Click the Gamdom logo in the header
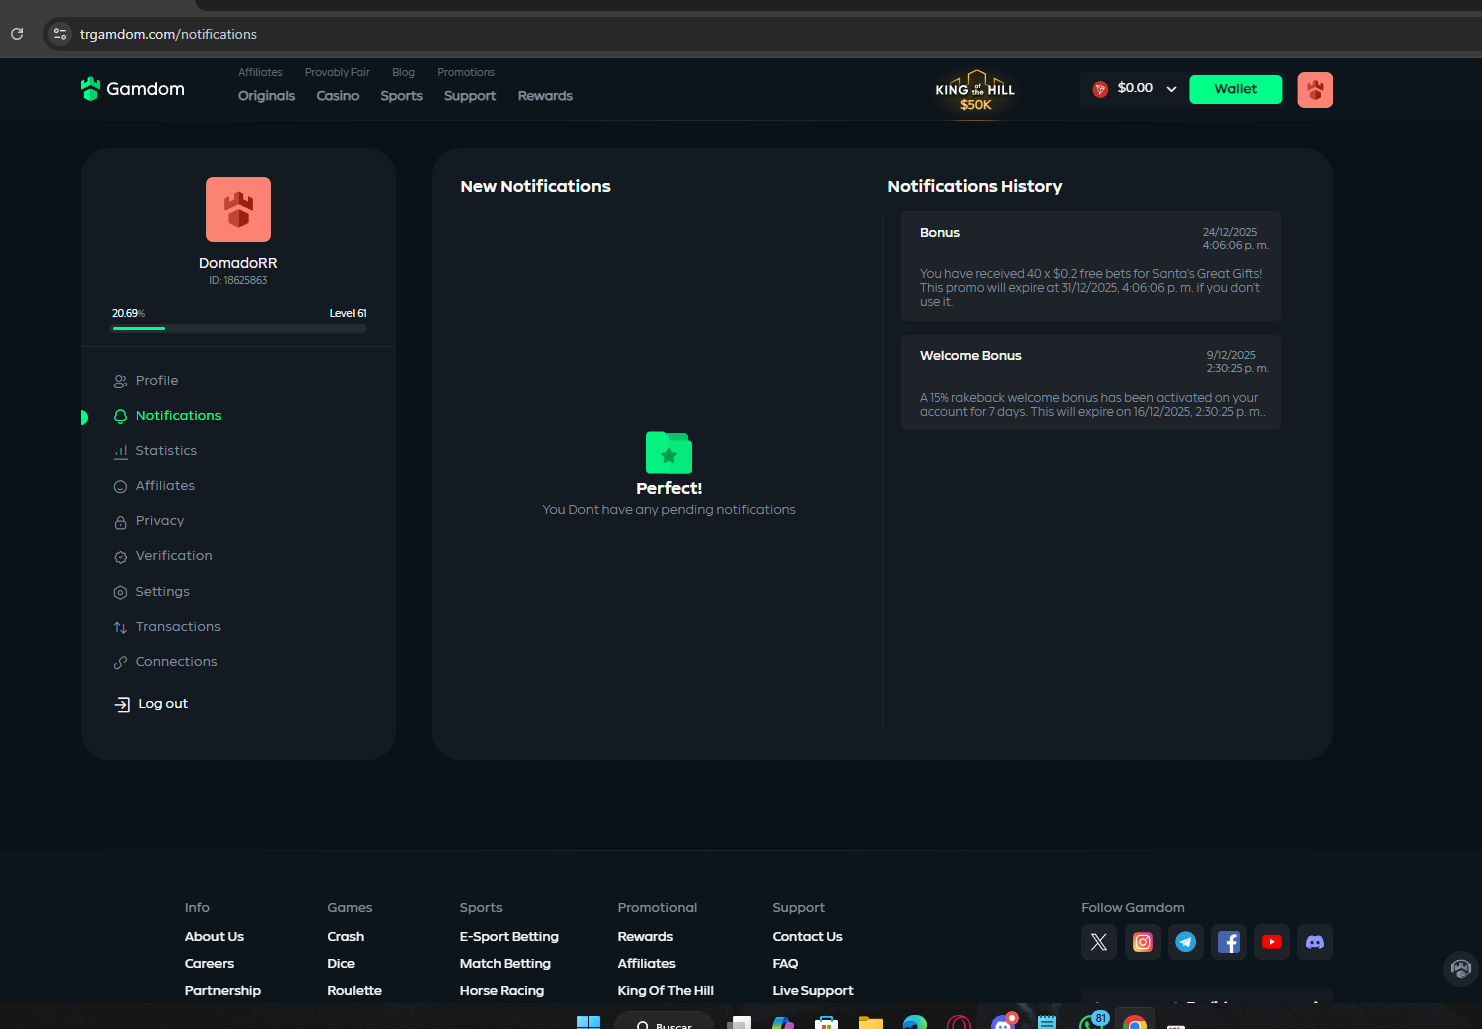 tap(133, 89)
